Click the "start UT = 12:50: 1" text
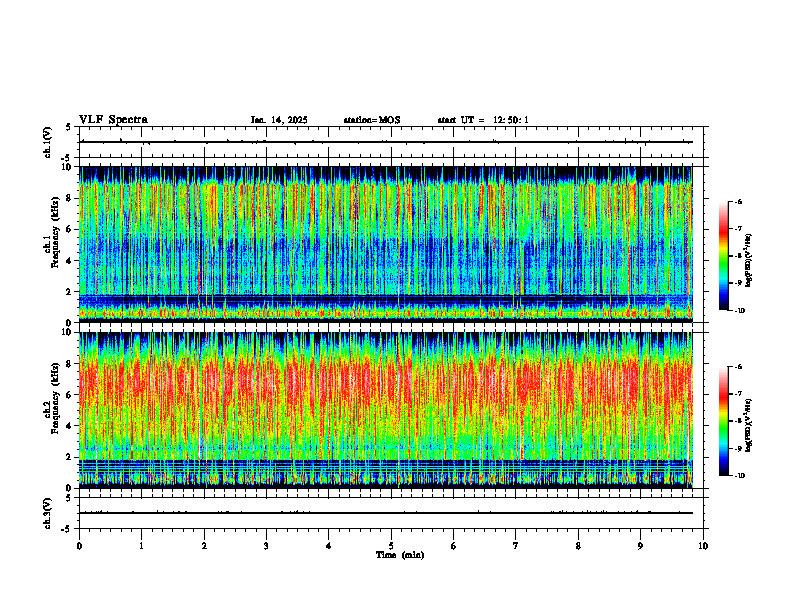 [x=483, y=120]
